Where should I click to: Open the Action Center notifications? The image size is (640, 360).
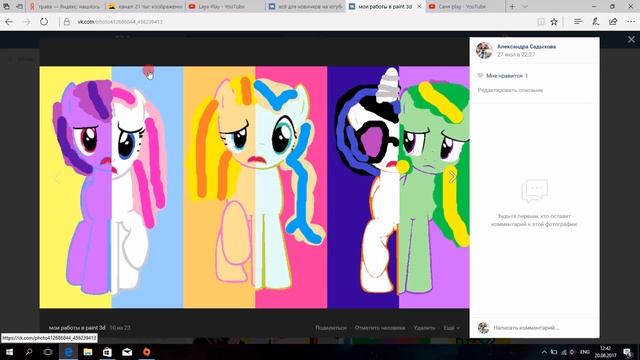[627, 352]
